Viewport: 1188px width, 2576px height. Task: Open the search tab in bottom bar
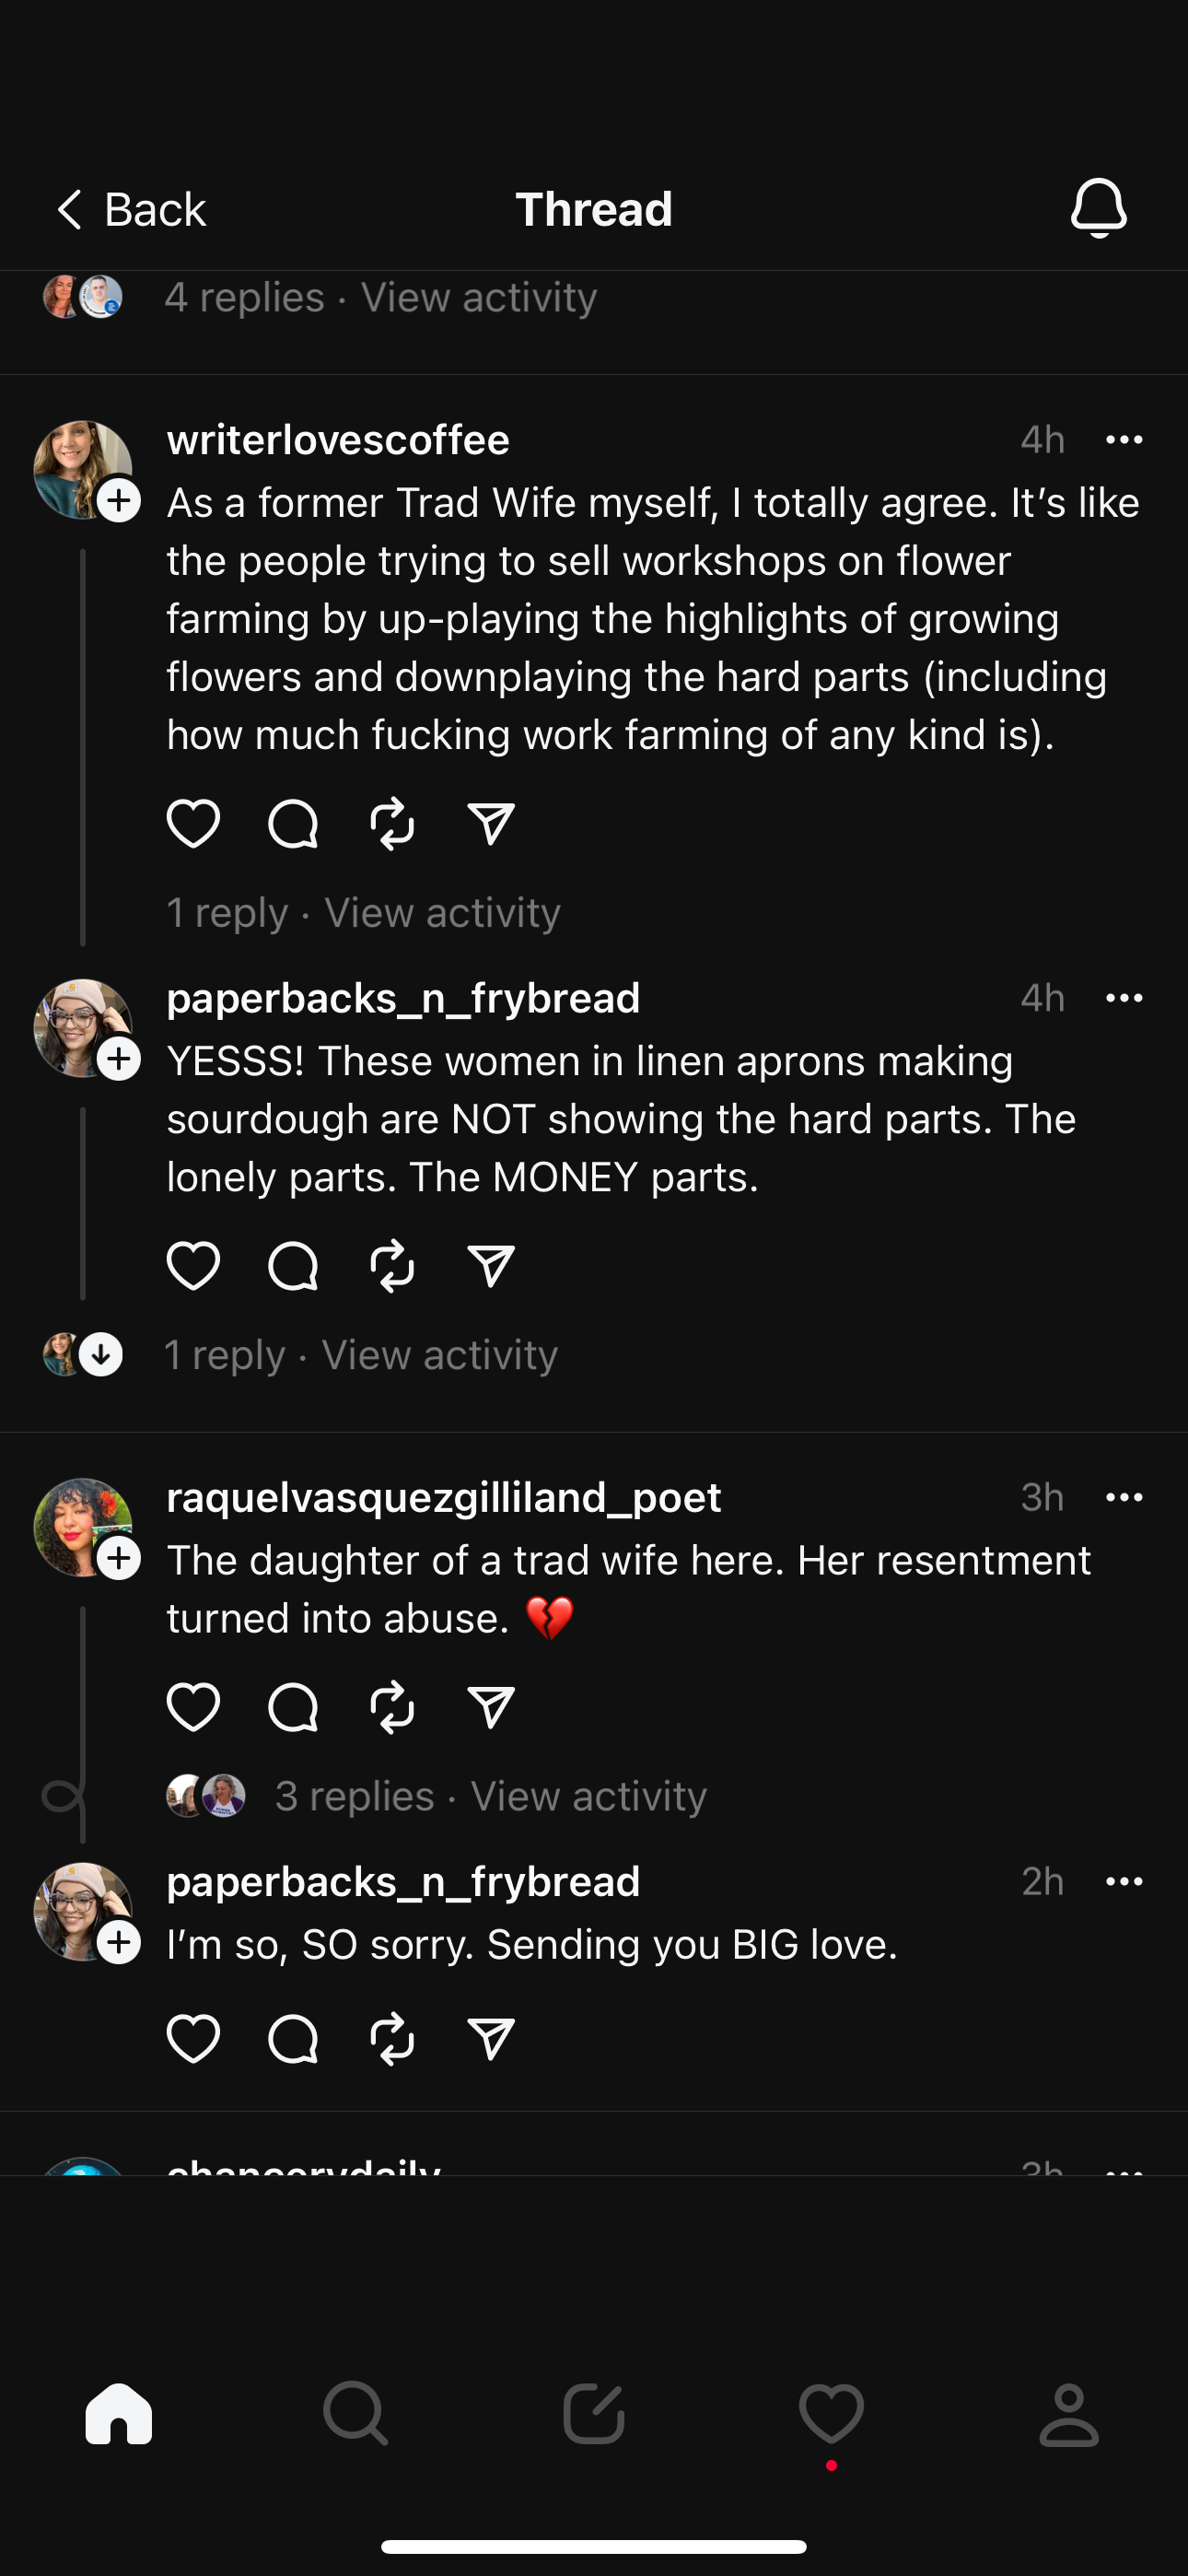[355, 2414]
